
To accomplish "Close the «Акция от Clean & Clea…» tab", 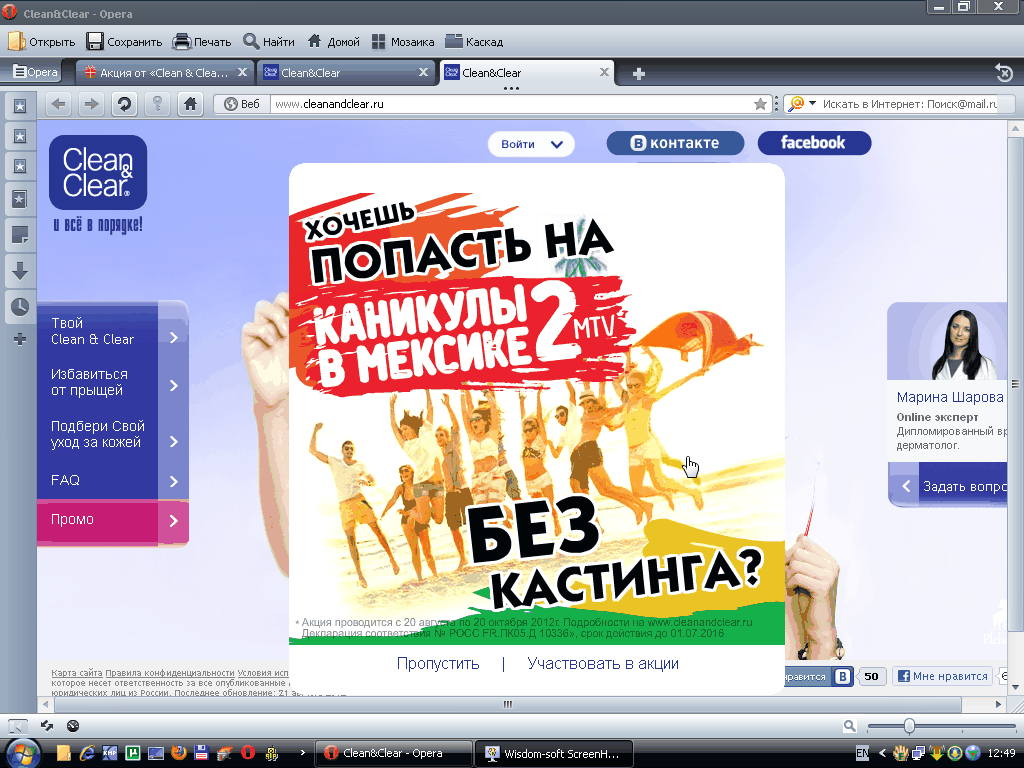I will [242, 72].
